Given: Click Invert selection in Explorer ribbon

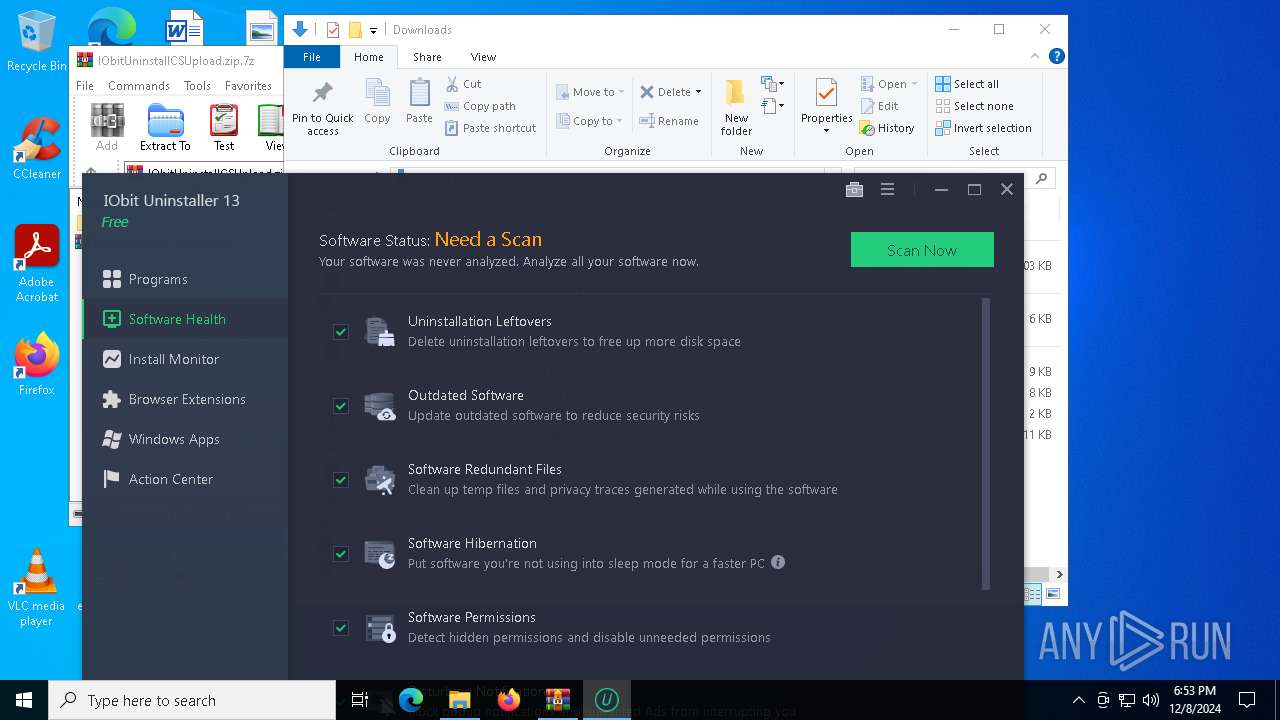Looking at the screenshot, I should (984, 128).
